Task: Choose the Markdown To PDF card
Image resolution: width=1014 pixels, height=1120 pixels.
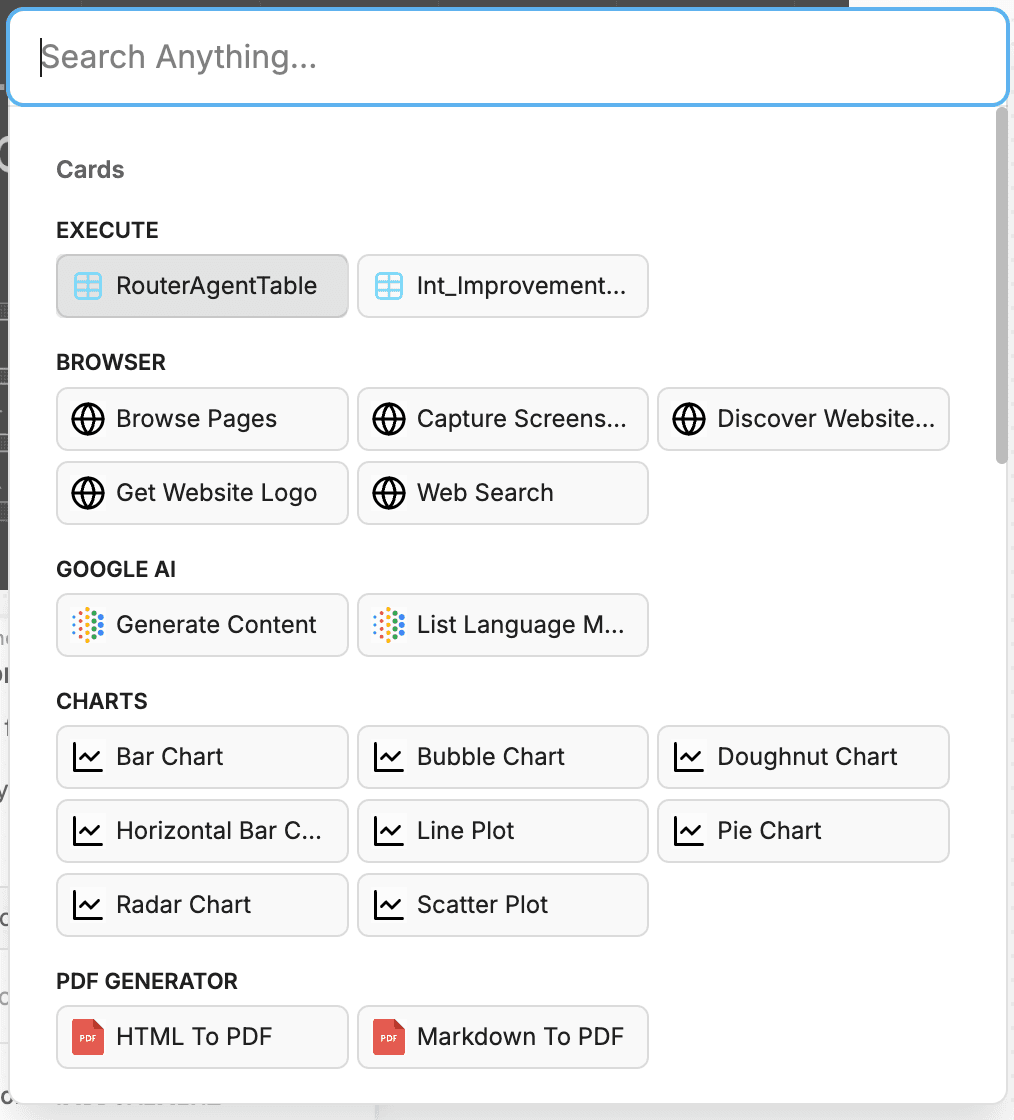Action: coord(503,1037)
